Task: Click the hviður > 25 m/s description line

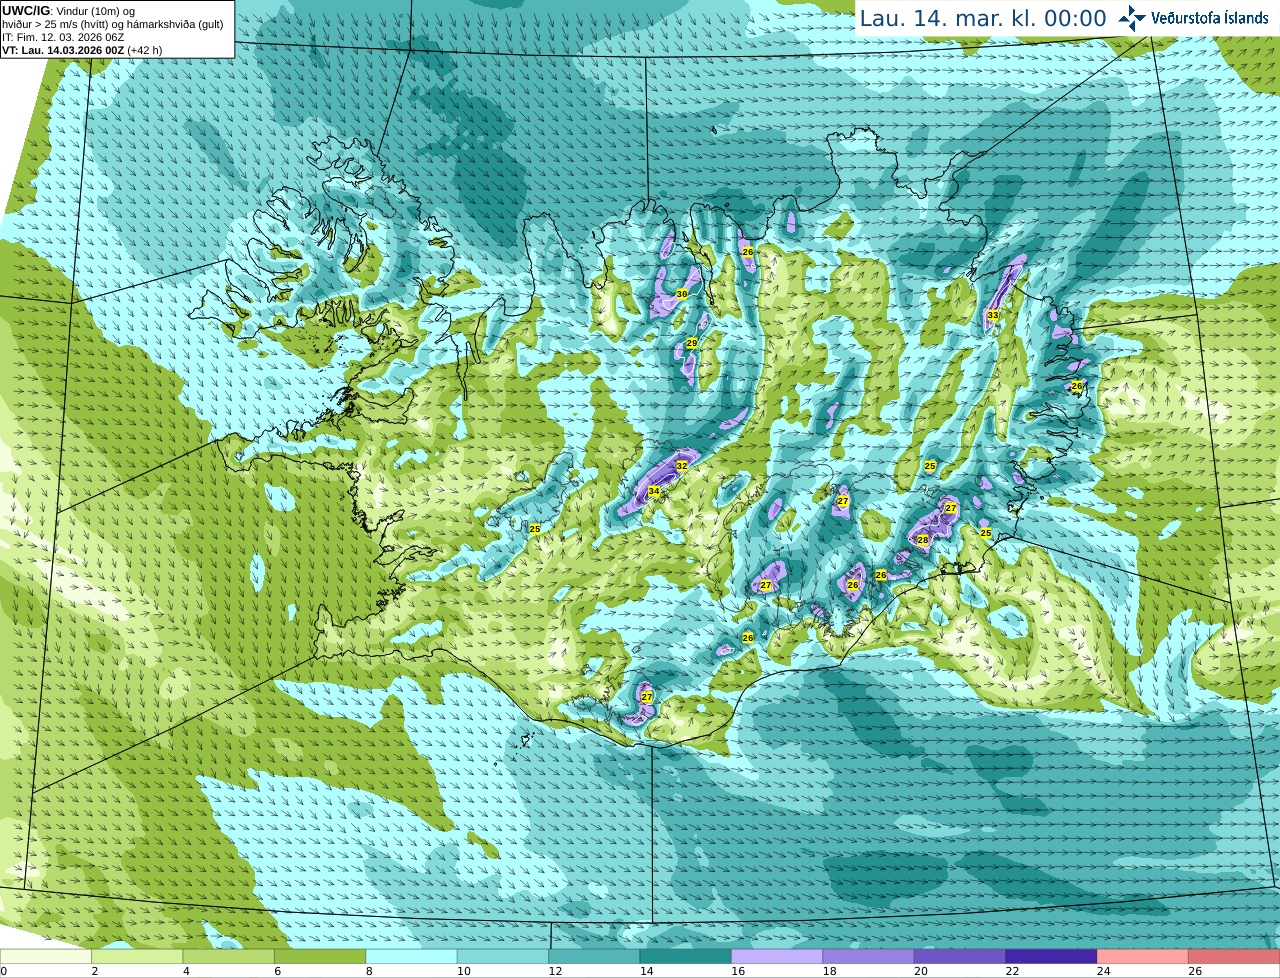Action: [x=113, y=24]
